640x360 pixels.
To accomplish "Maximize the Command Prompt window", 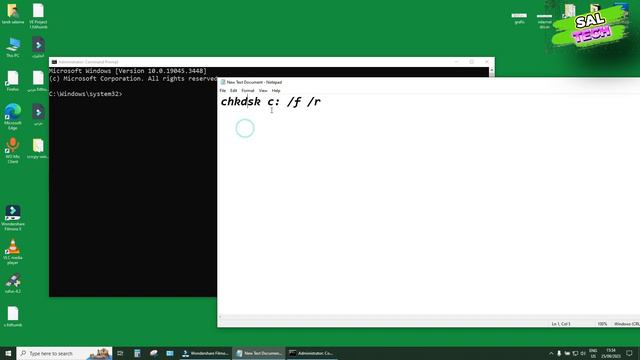I will coord(471,62).
